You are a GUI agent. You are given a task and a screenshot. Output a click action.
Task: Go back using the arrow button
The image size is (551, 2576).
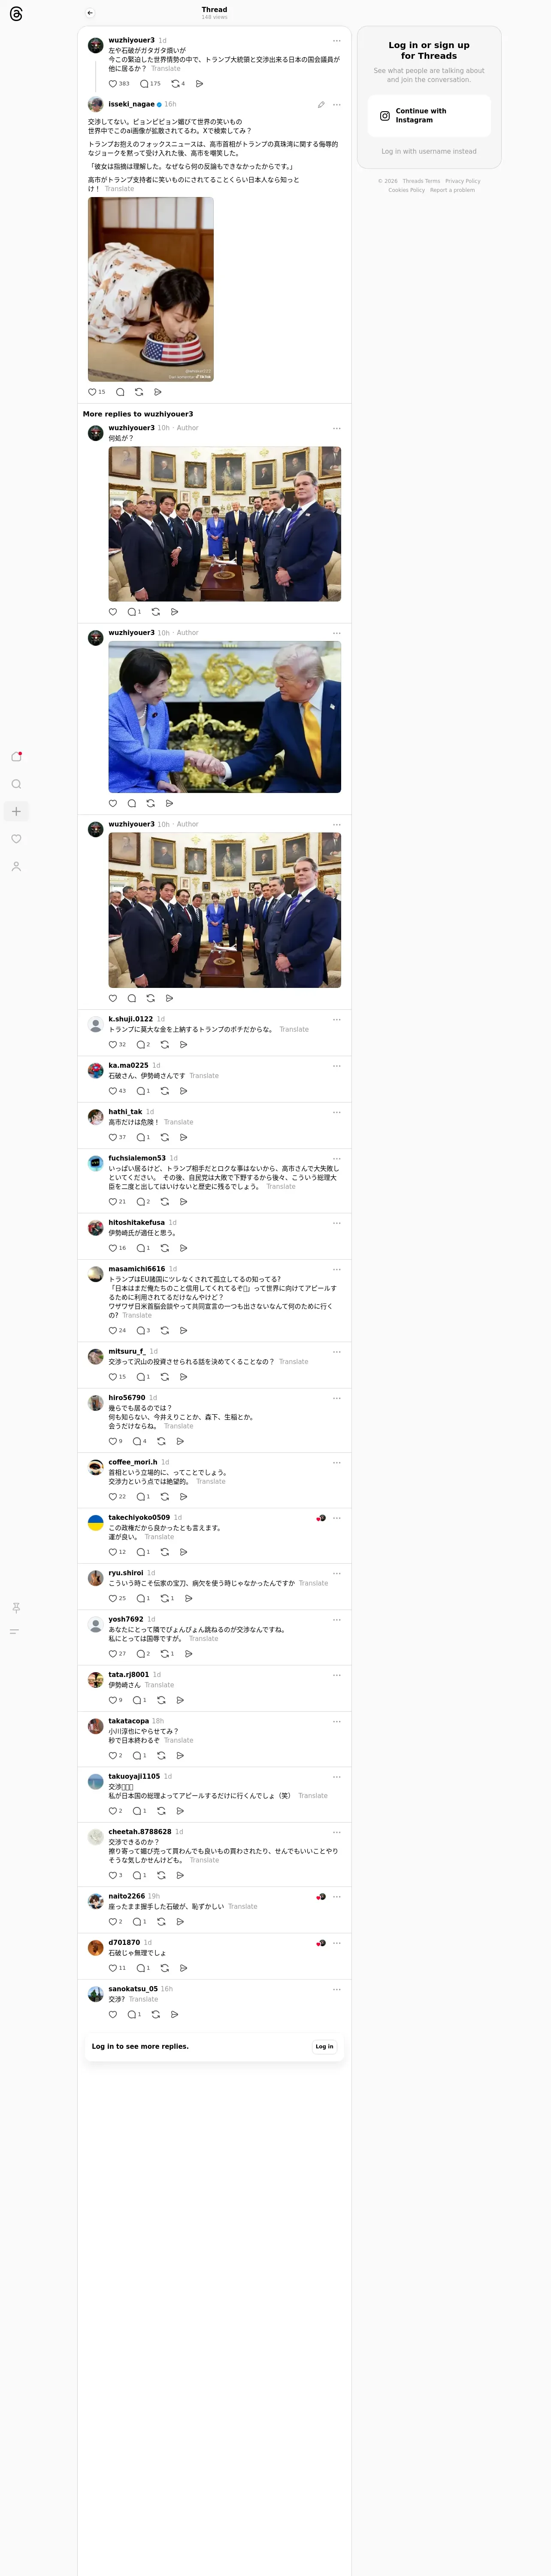pos(90,13)
